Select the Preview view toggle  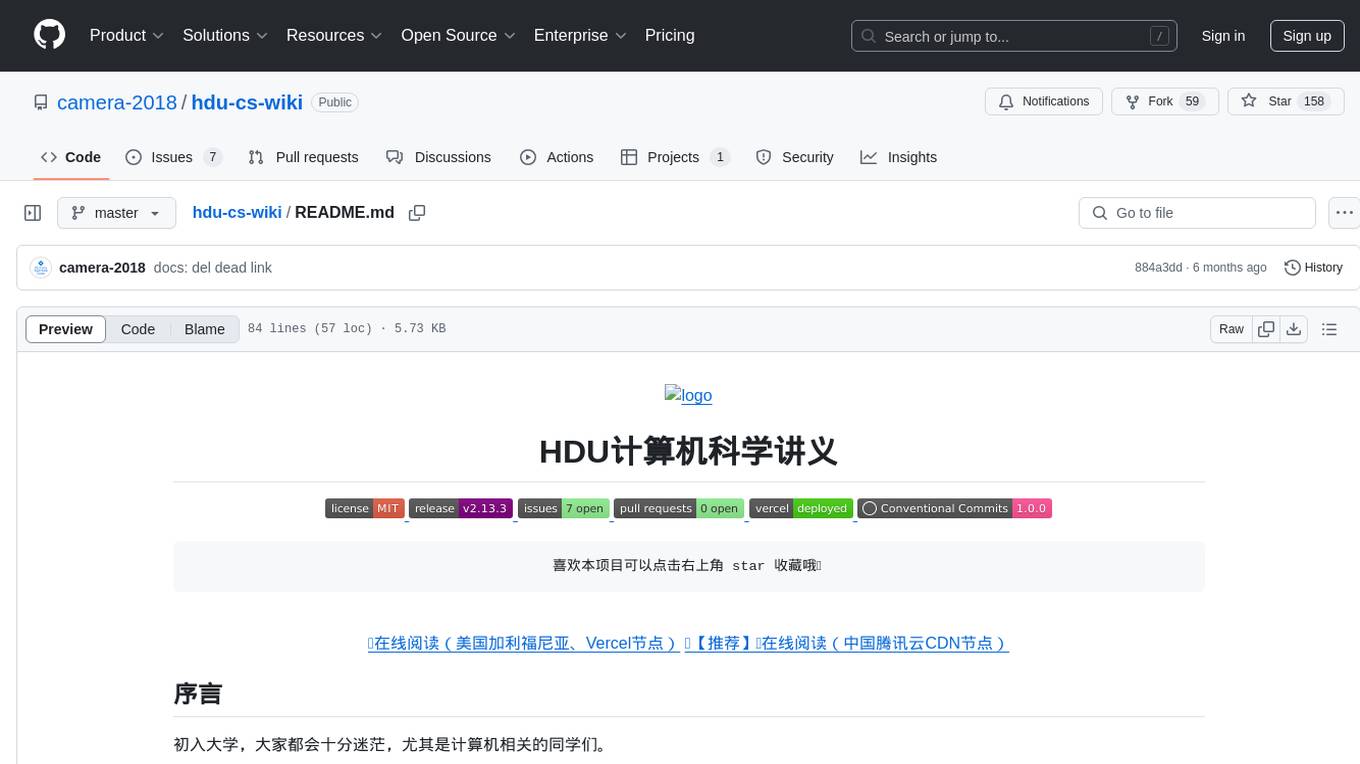(x=66, y=329)
